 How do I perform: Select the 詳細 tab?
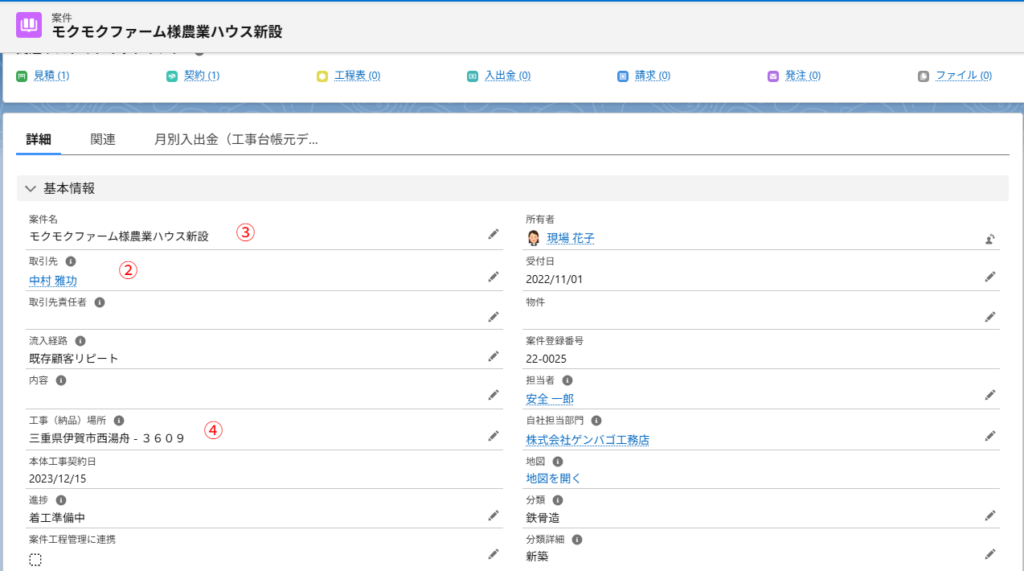click(x=39, y=140)
